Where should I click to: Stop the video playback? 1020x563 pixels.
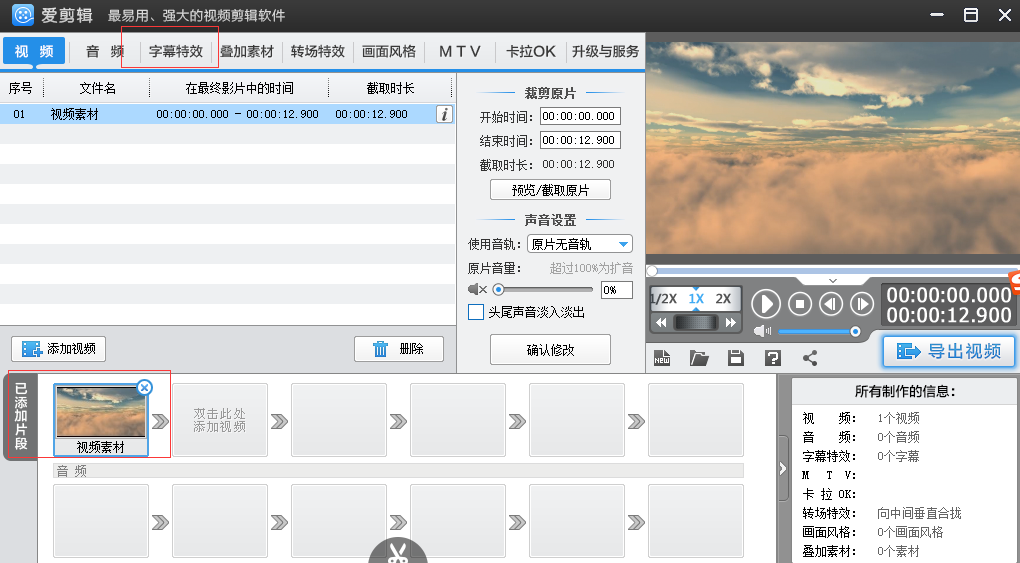pos(799,304)
